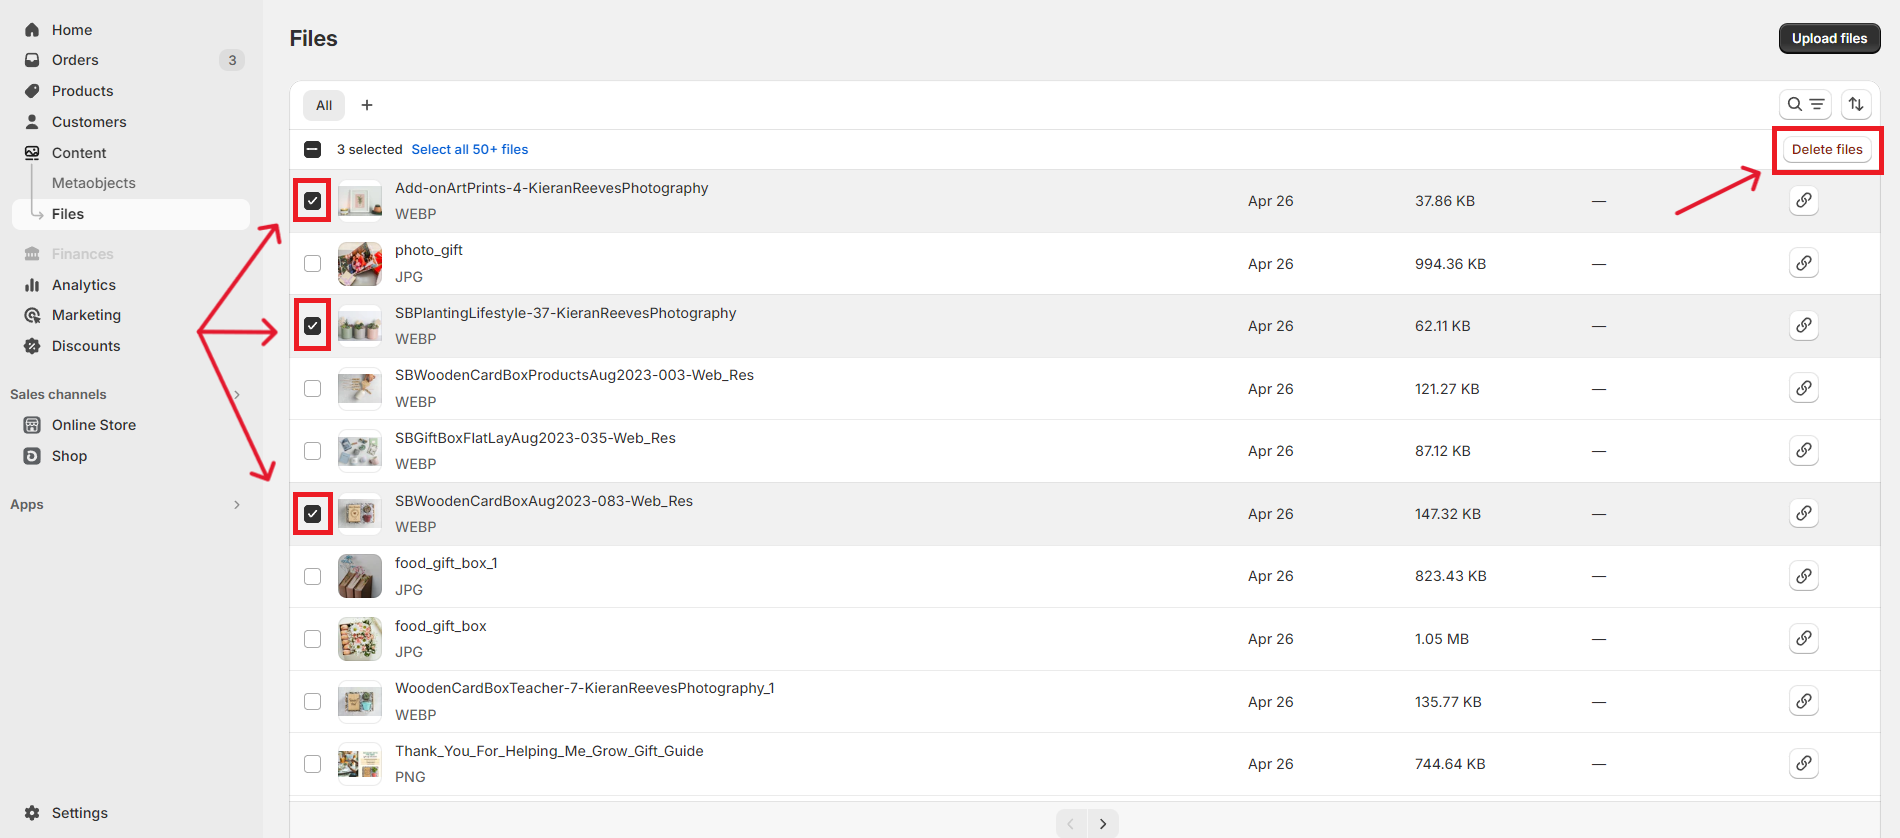
Task: Go to next page of files
Action: click(x=1103, y=824)
